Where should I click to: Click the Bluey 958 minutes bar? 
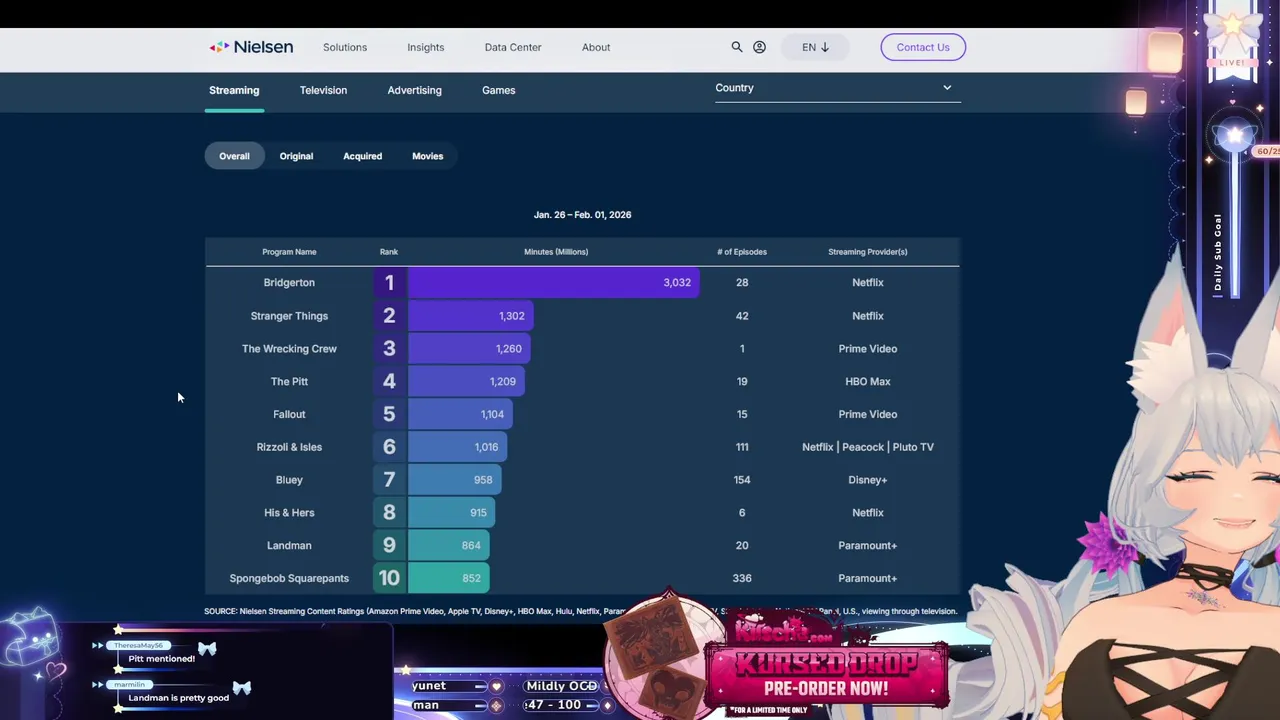click(x=453, y=480)
